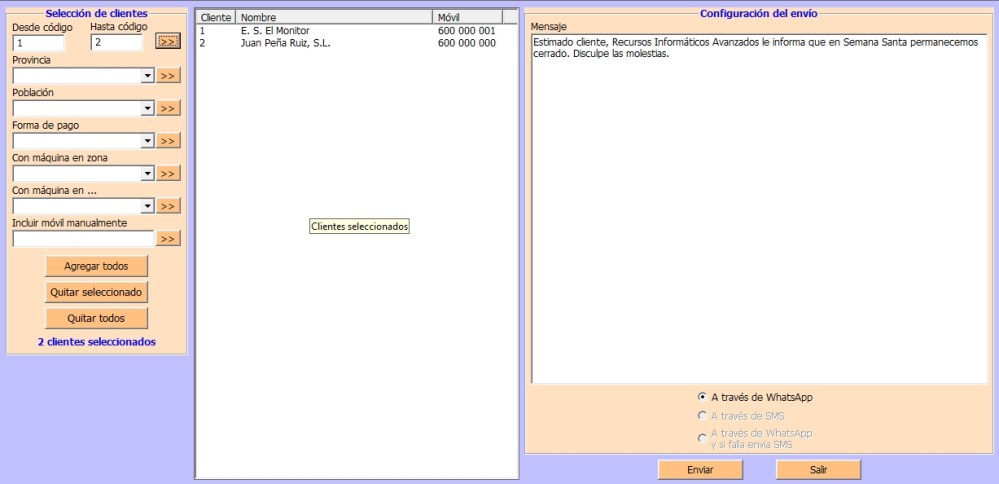Select WhatsApp with SMS fallback option
999x484 pixels.
pos(702,438)
